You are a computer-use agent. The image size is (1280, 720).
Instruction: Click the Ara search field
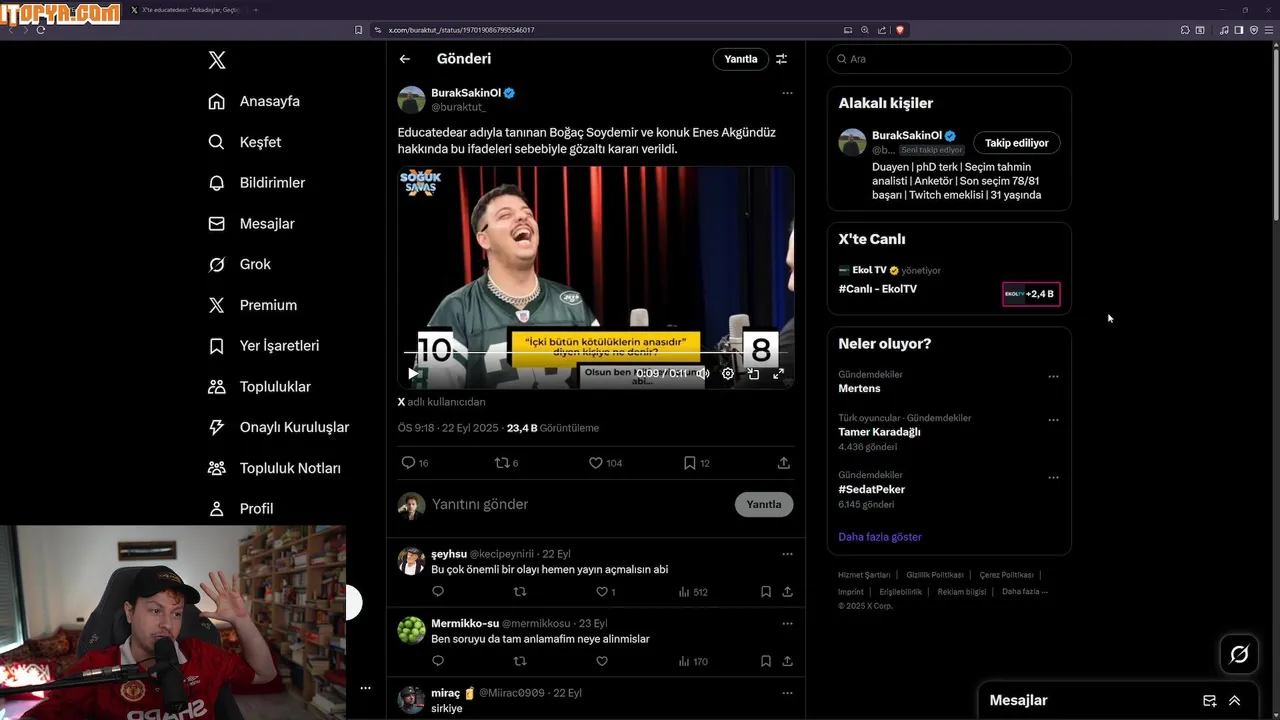[949, 59]
